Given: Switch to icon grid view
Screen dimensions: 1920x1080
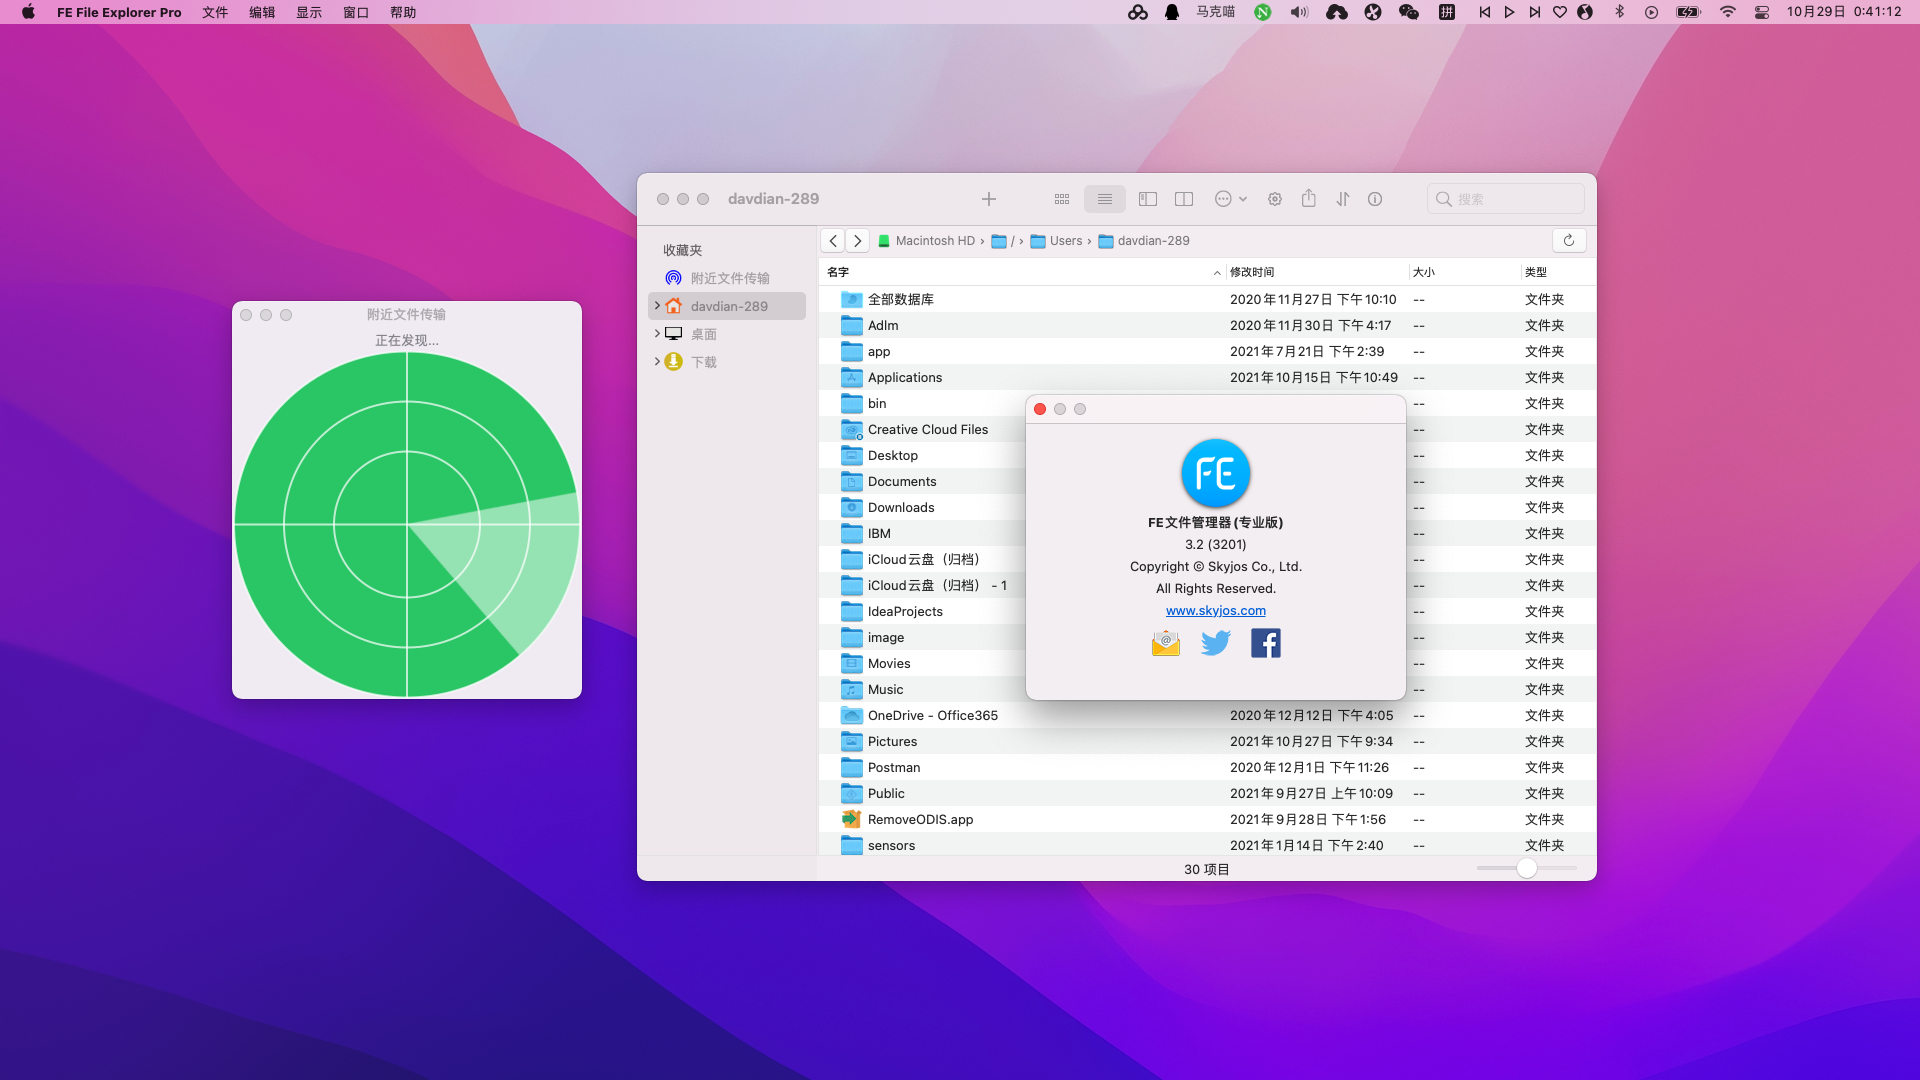Looking at the screenshot, I should tap(1062, 199).
